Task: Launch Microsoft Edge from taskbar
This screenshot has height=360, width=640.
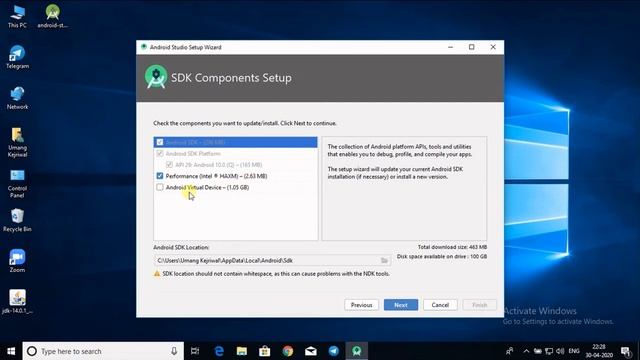Action: click(x=219, y=351)
